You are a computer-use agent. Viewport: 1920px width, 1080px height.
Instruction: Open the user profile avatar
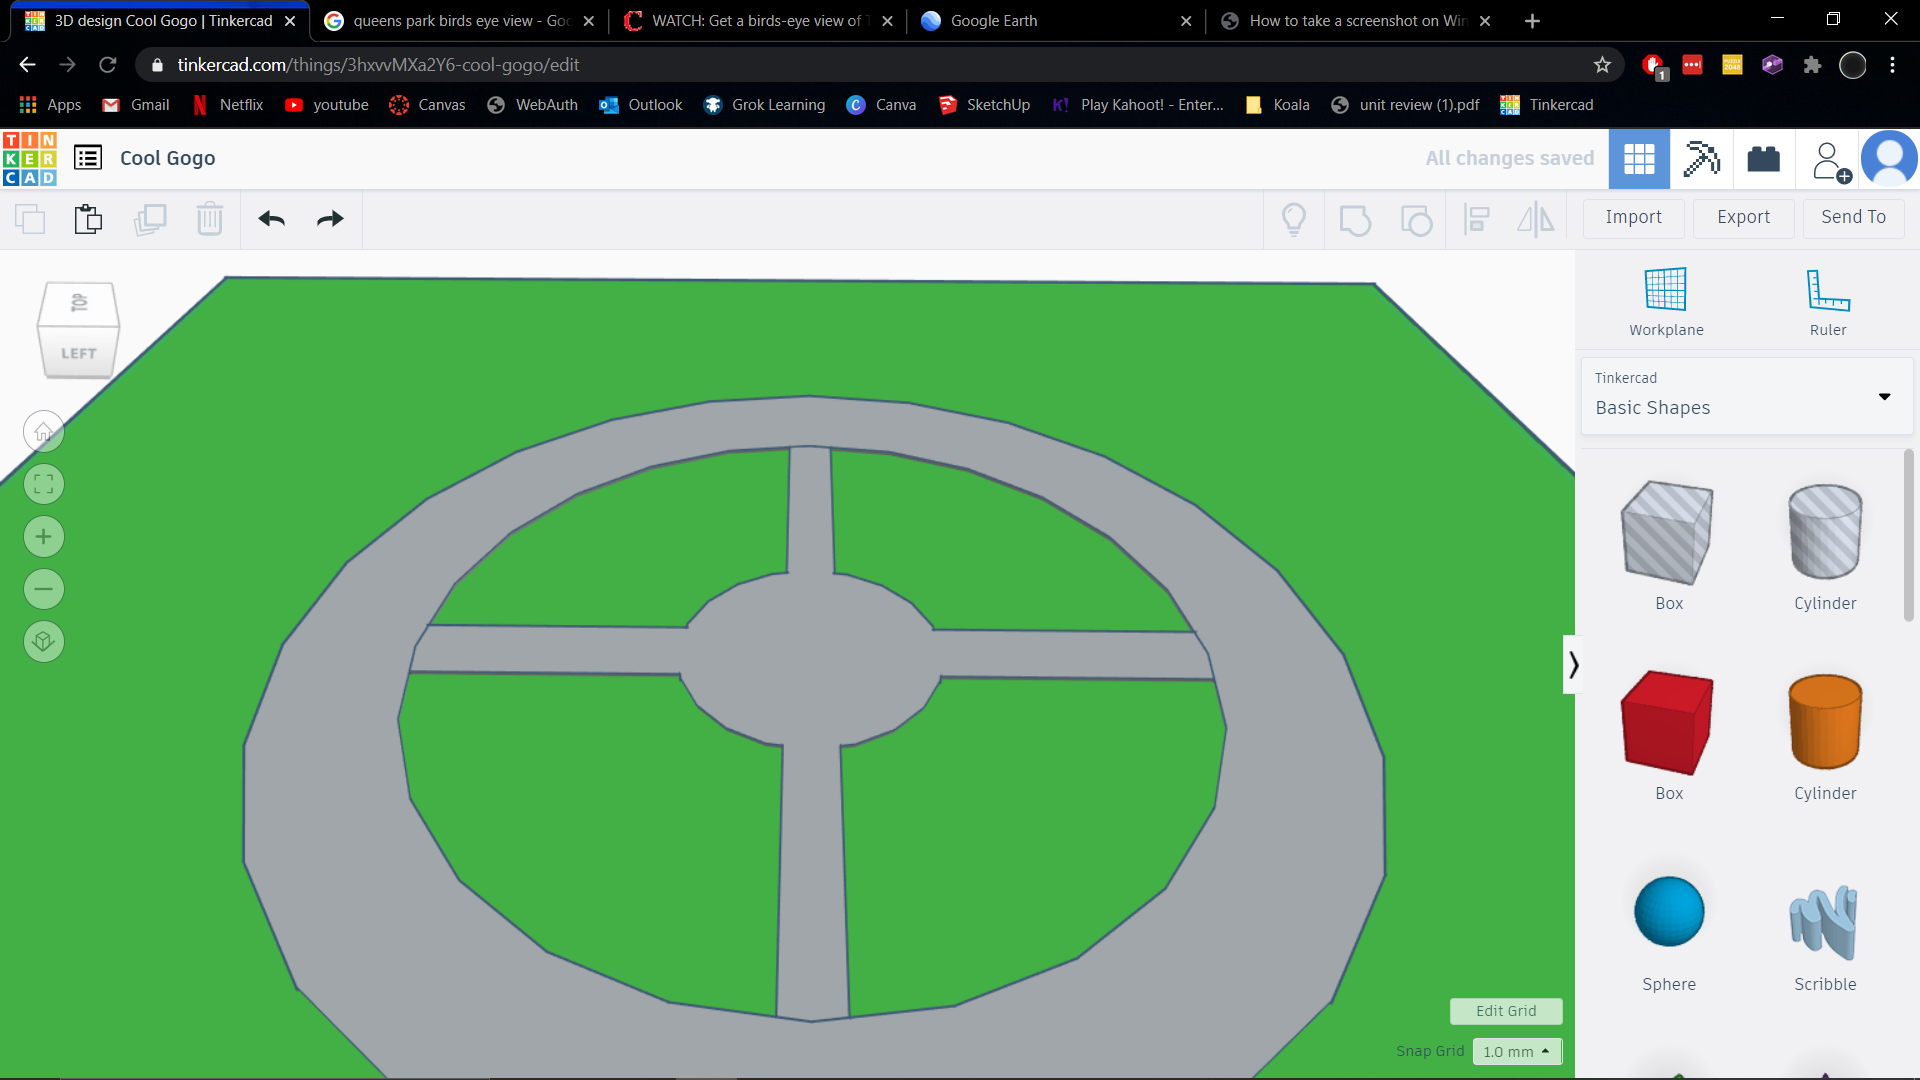click(x=1889, y=159)
